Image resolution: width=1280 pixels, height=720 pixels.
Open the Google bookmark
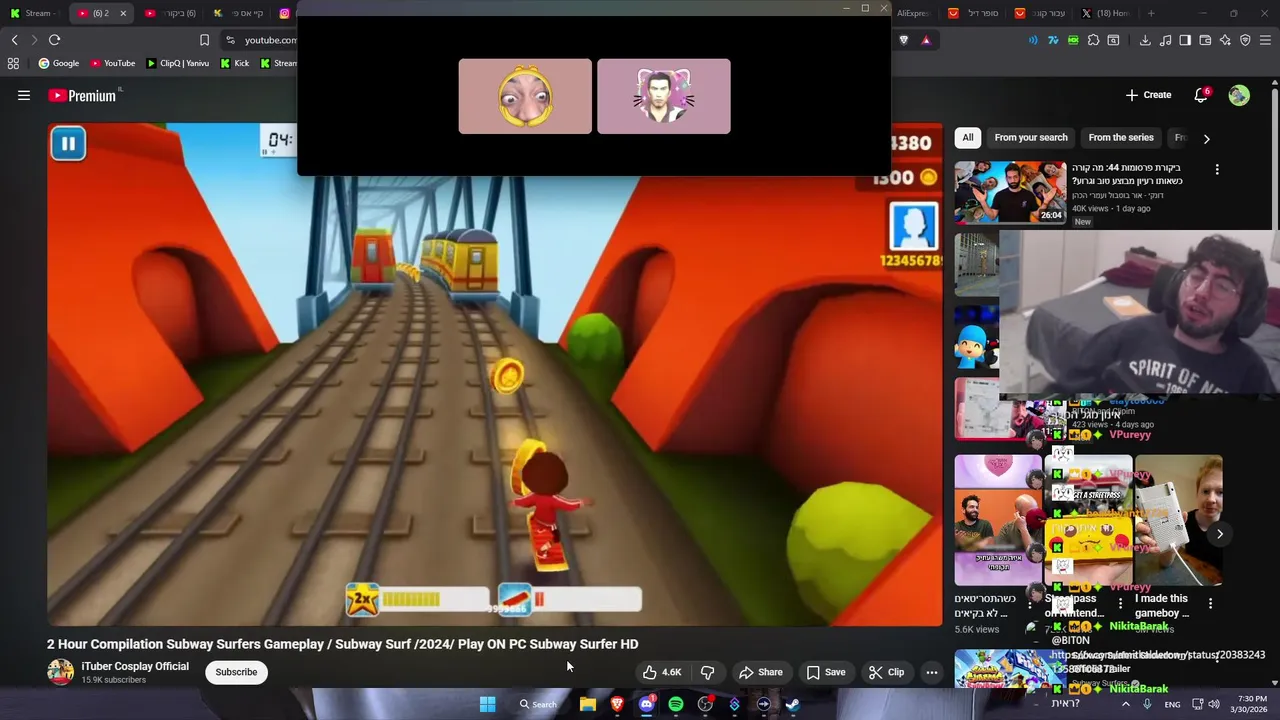pyautogui.click(x=58, y=63)
